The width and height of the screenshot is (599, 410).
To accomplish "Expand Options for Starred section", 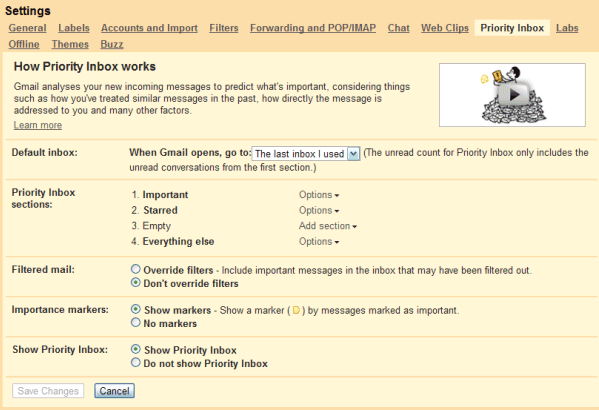I will click(x=319, y=211).
